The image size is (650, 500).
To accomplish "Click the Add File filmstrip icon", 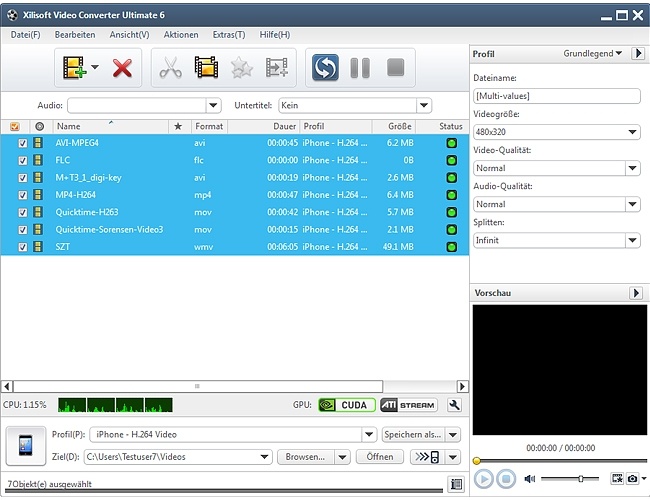I will click(x=74, y=68).
